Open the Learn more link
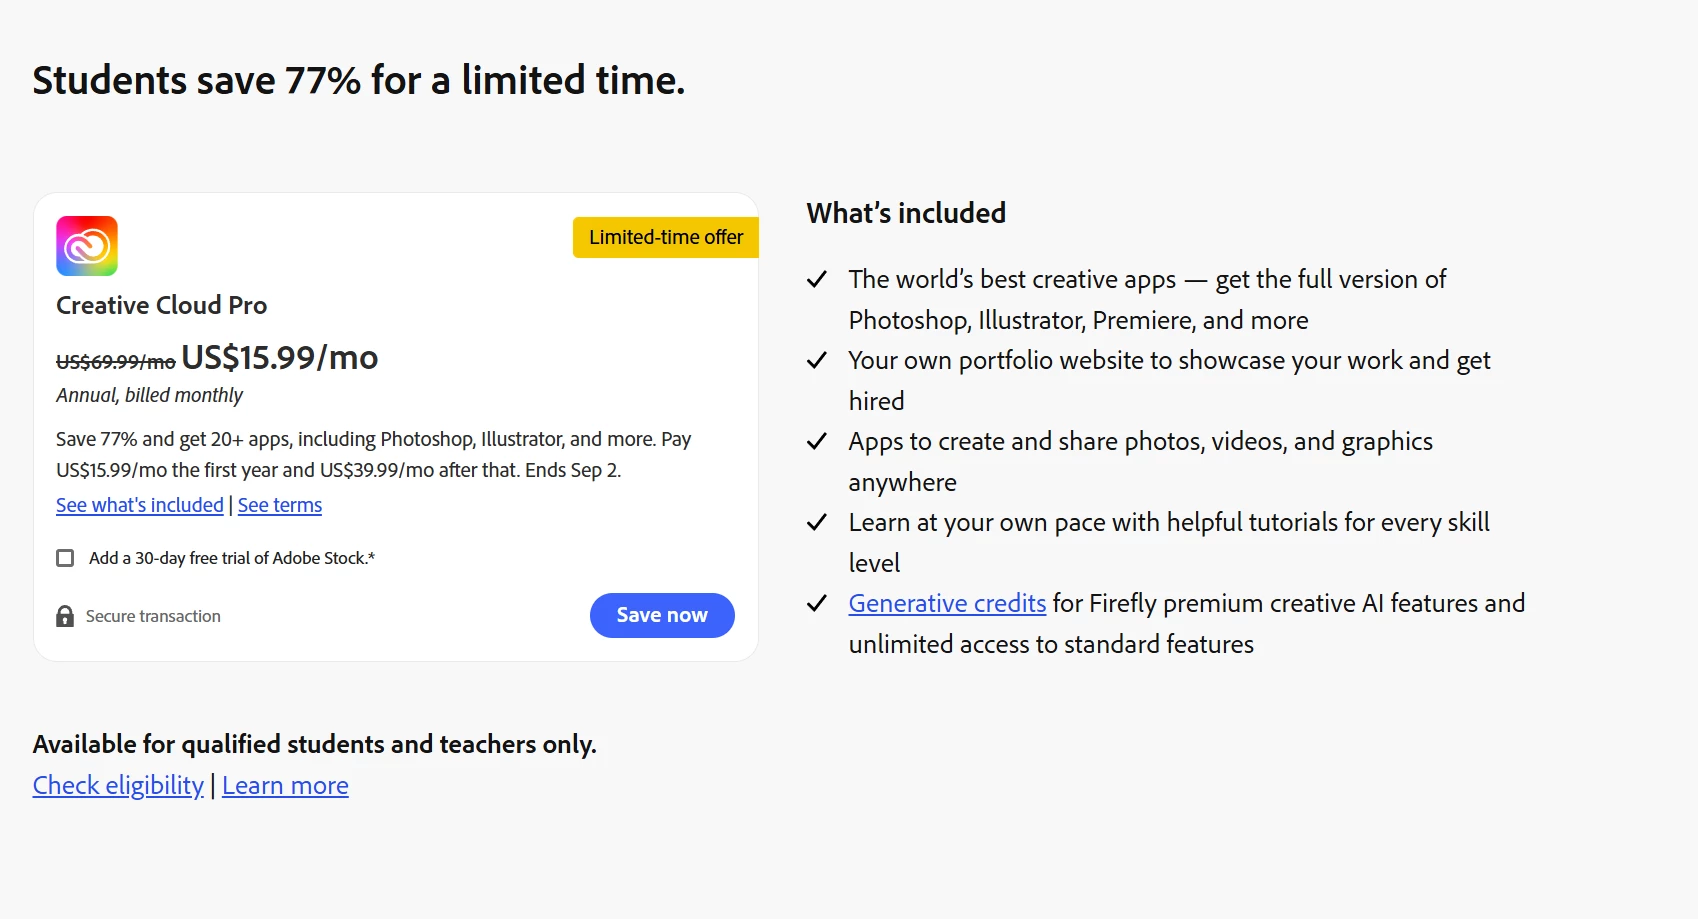 (x=285, y=785)
